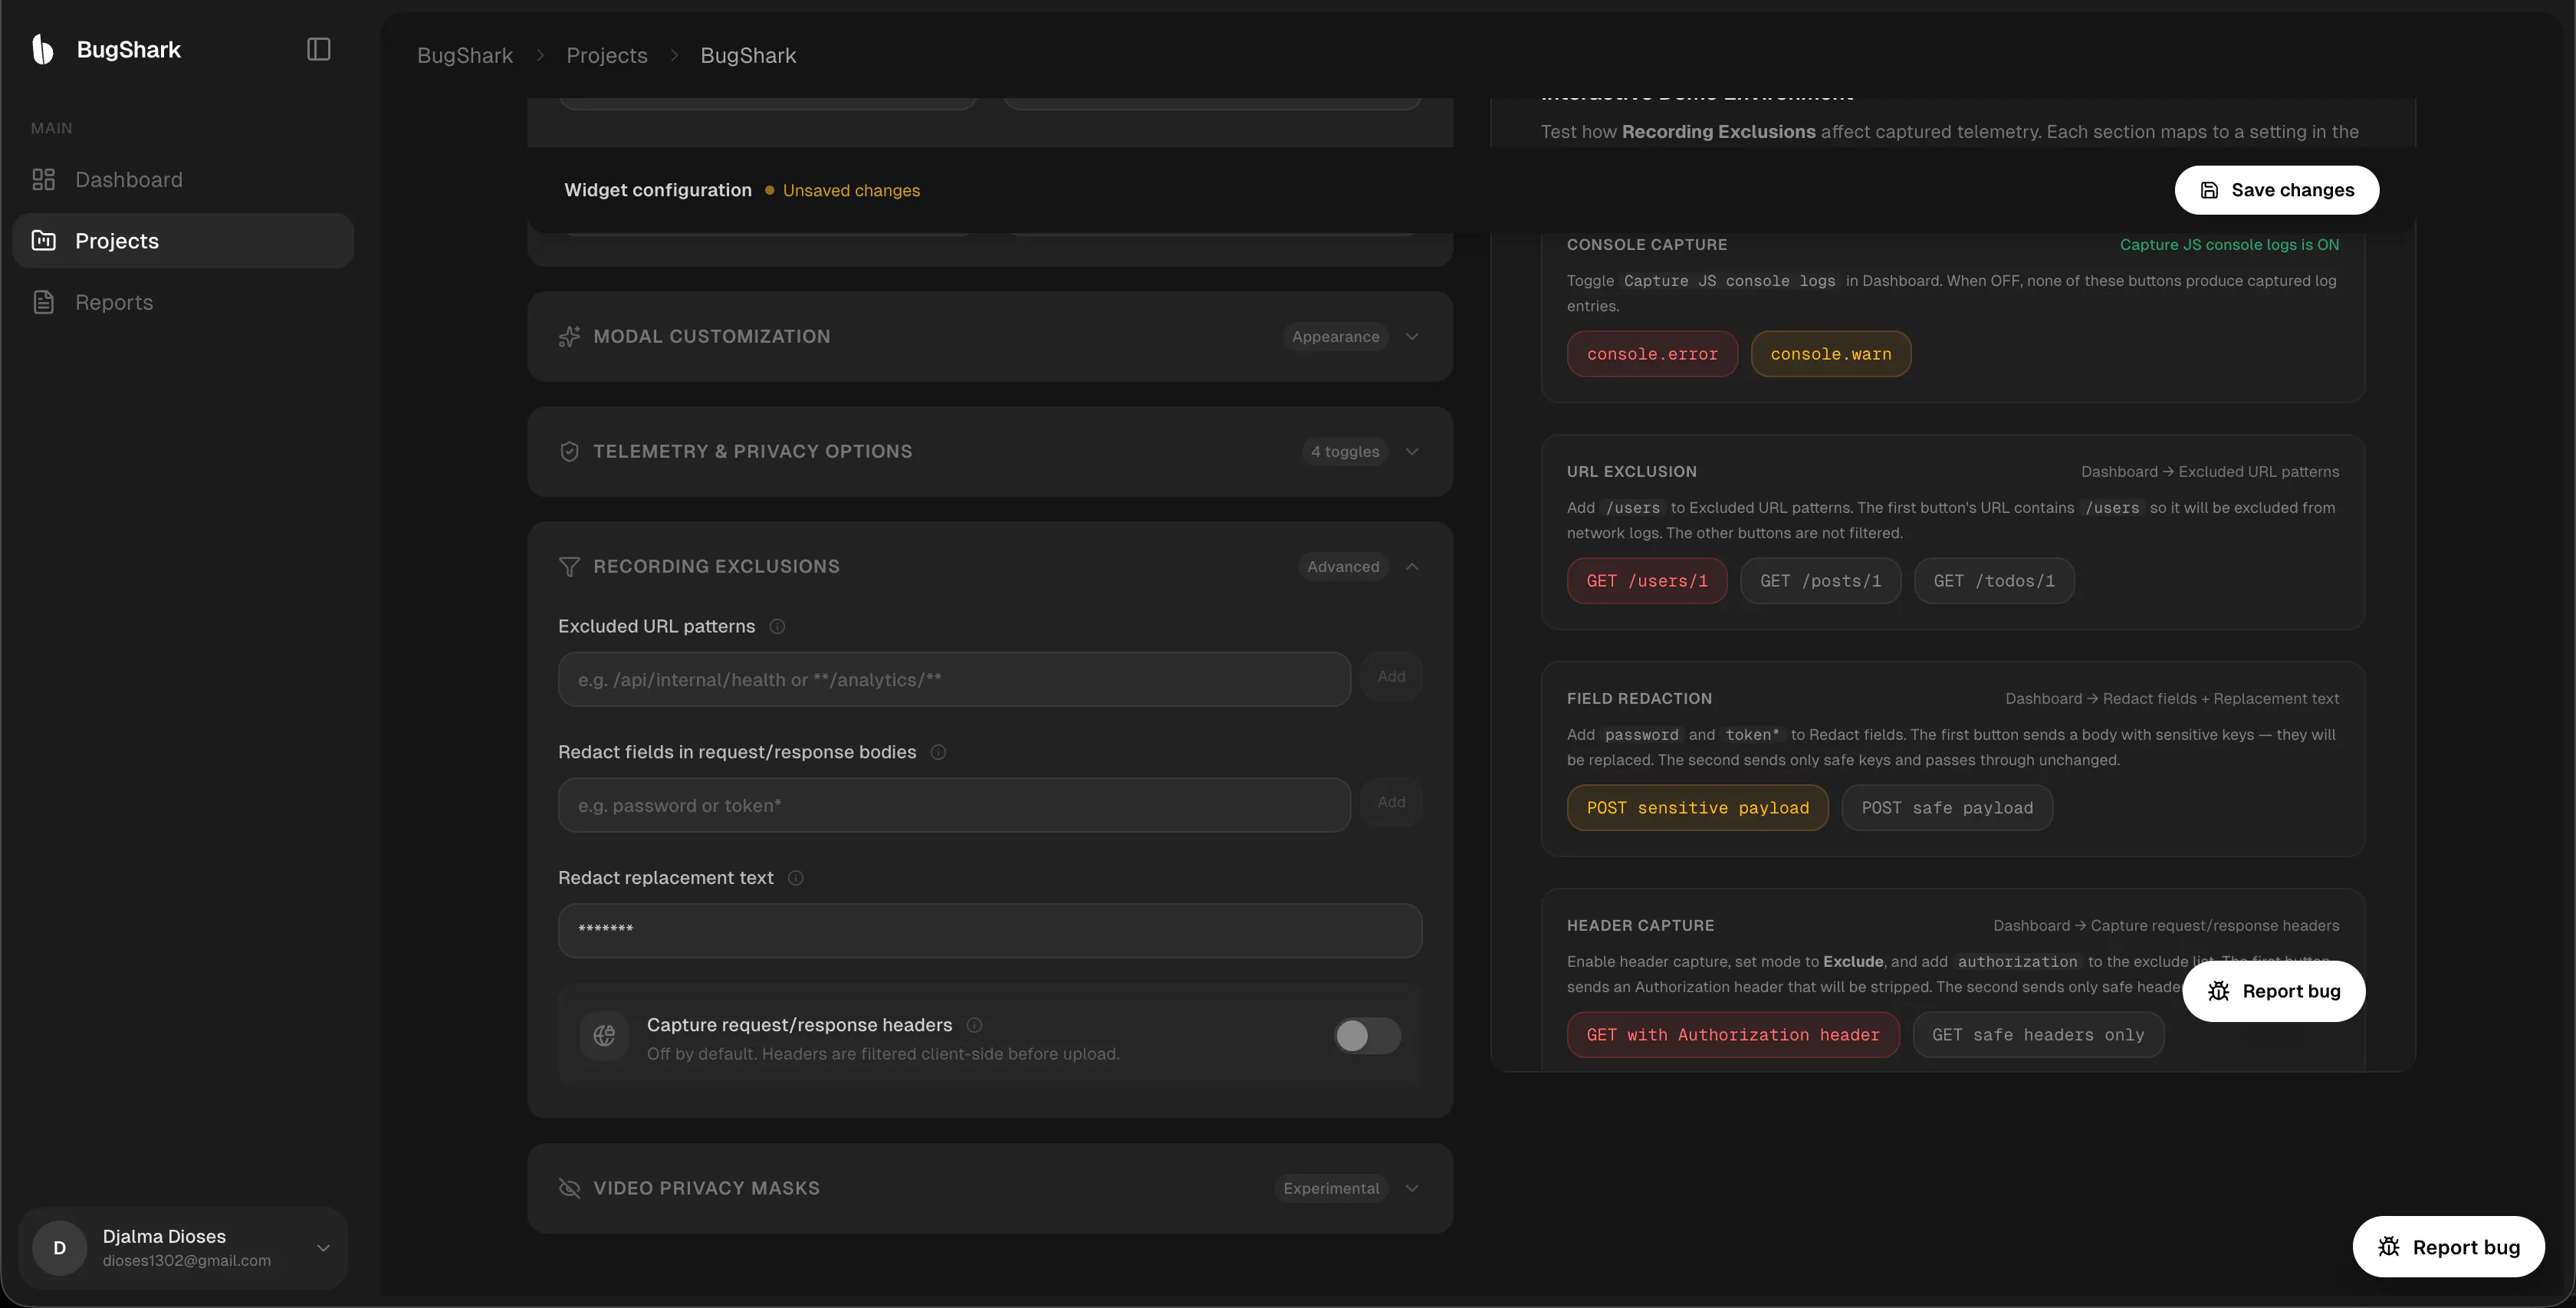Image resolution: width=2576 pixels, height=1308 pixels.
Task: Click the dioses1302@gmail.com email text
Action: click(x=186, y=1261)
